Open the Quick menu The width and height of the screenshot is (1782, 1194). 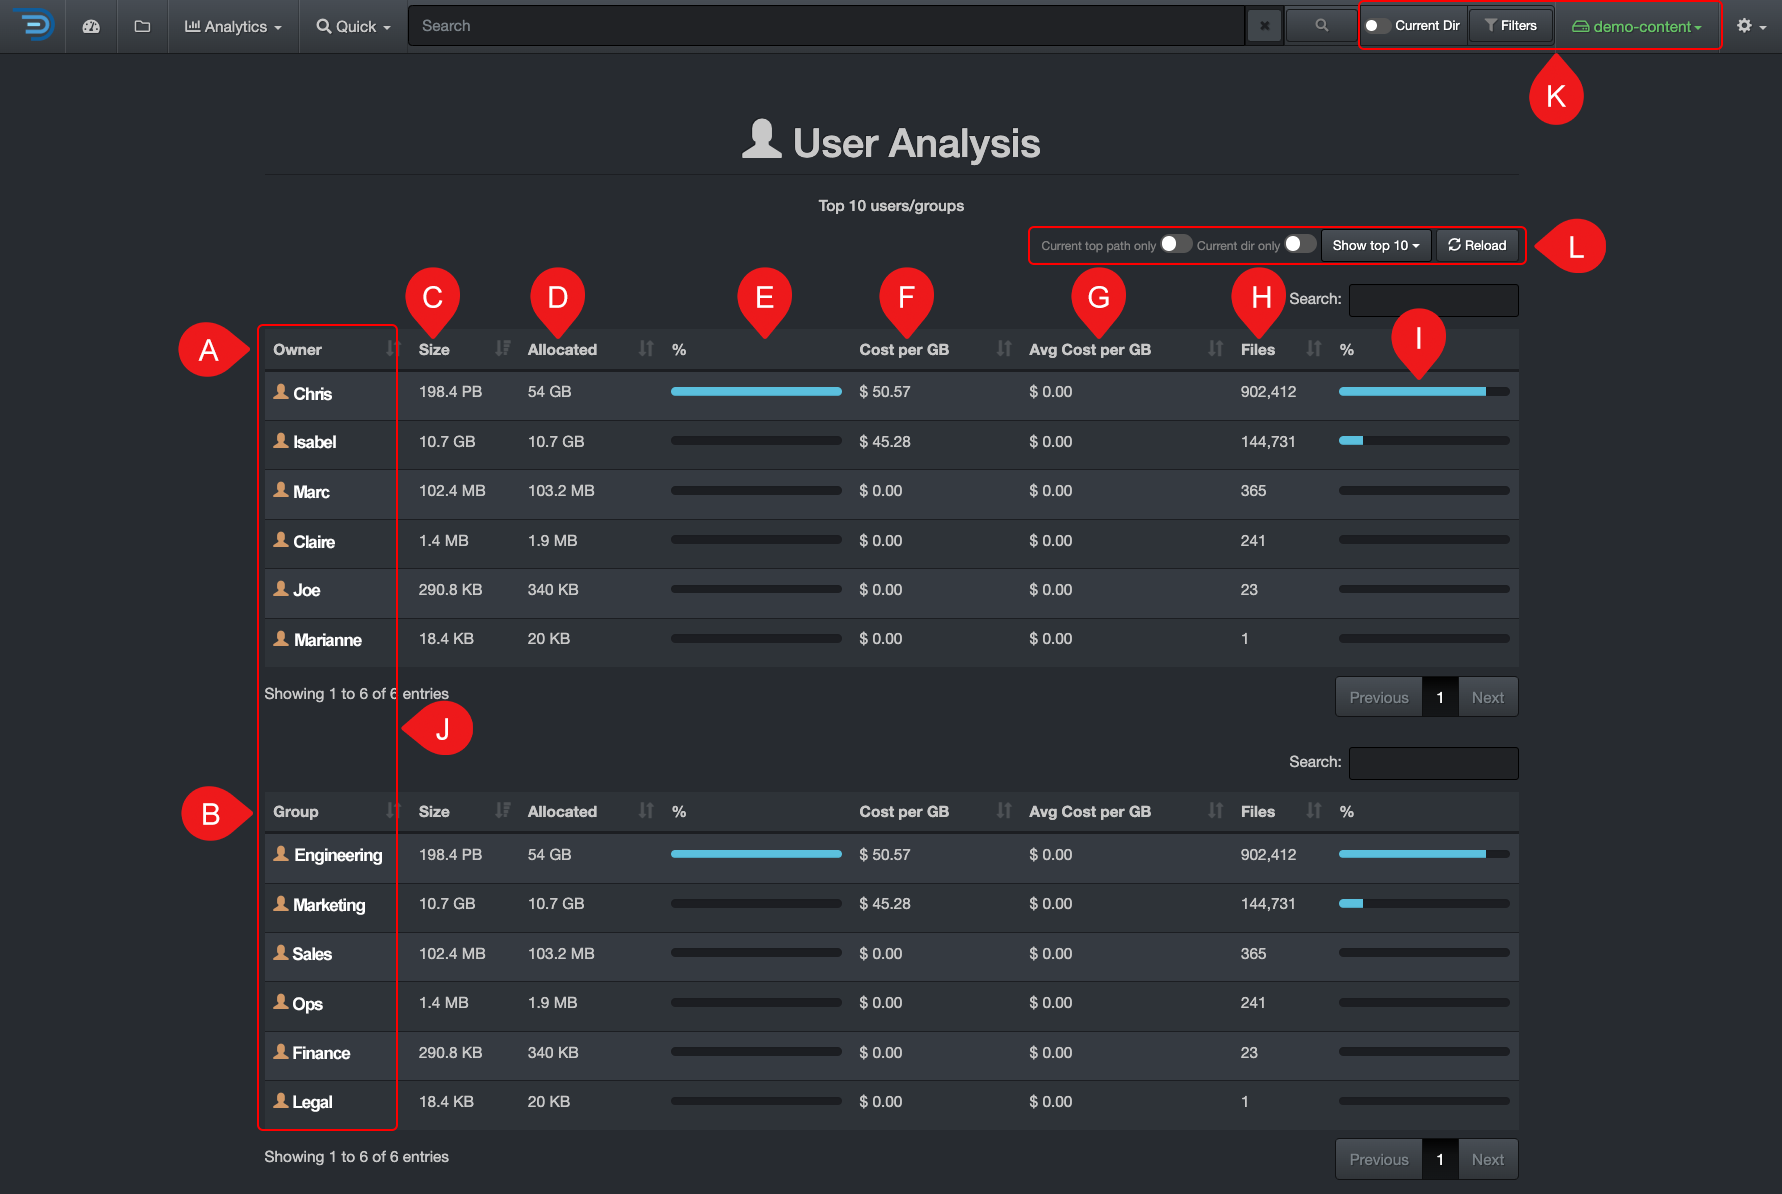coord(351,26)
